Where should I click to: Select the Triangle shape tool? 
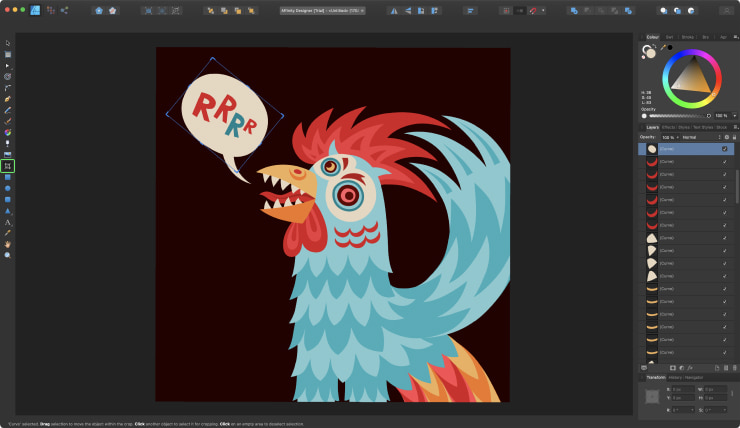pyautogui.click(x=8, y=211)
